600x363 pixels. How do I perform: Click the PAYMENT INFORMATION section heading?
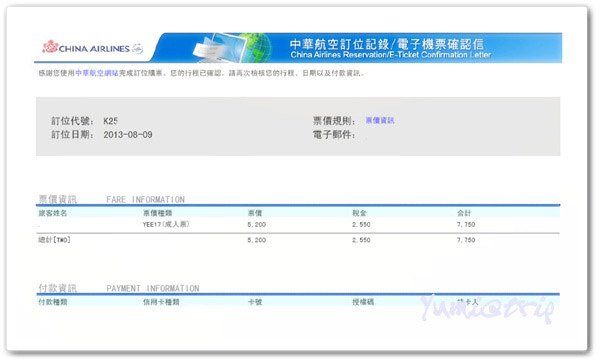[x=153, y=288]
